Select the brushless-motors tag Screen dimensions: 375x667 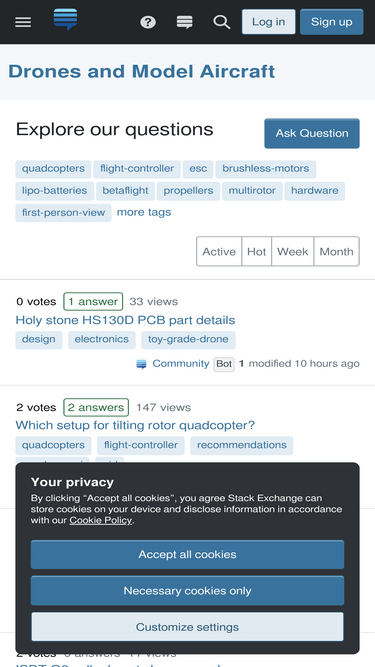point(266,169)
